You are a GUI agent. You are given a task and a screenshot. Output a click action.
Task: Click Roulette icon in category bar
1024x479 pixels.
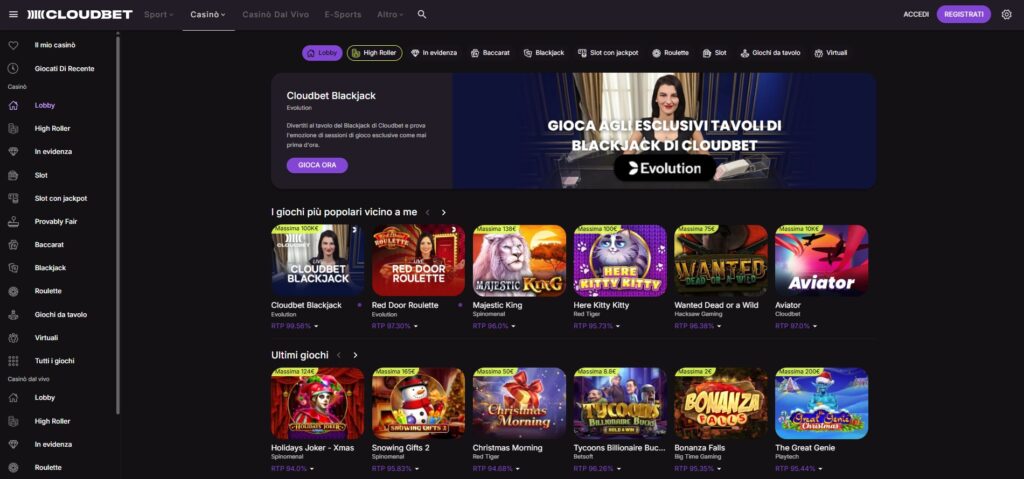(x=656, y=53)
